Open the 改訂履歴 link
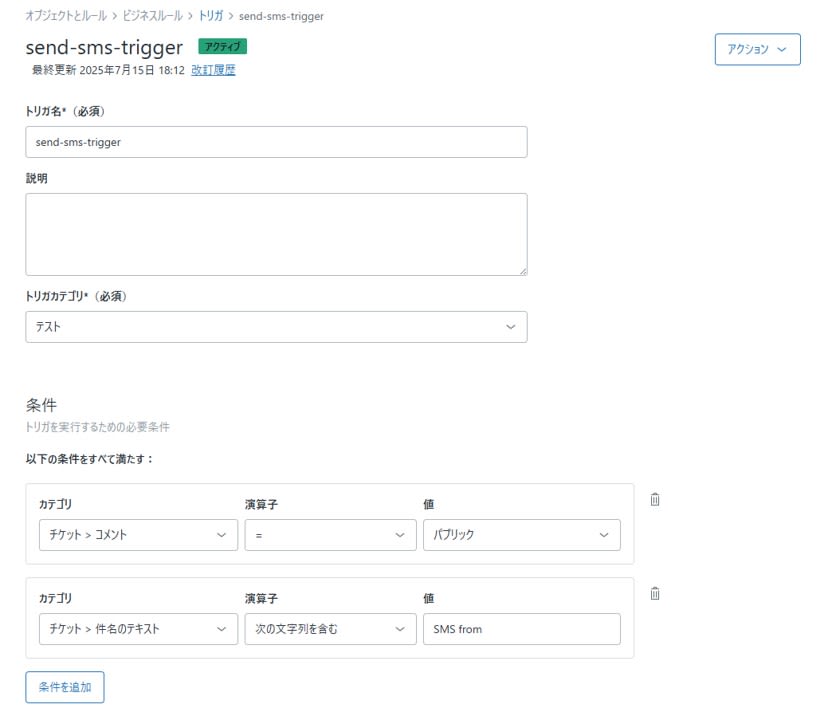This screenshot has width=836, height=720. pos(213,70)
